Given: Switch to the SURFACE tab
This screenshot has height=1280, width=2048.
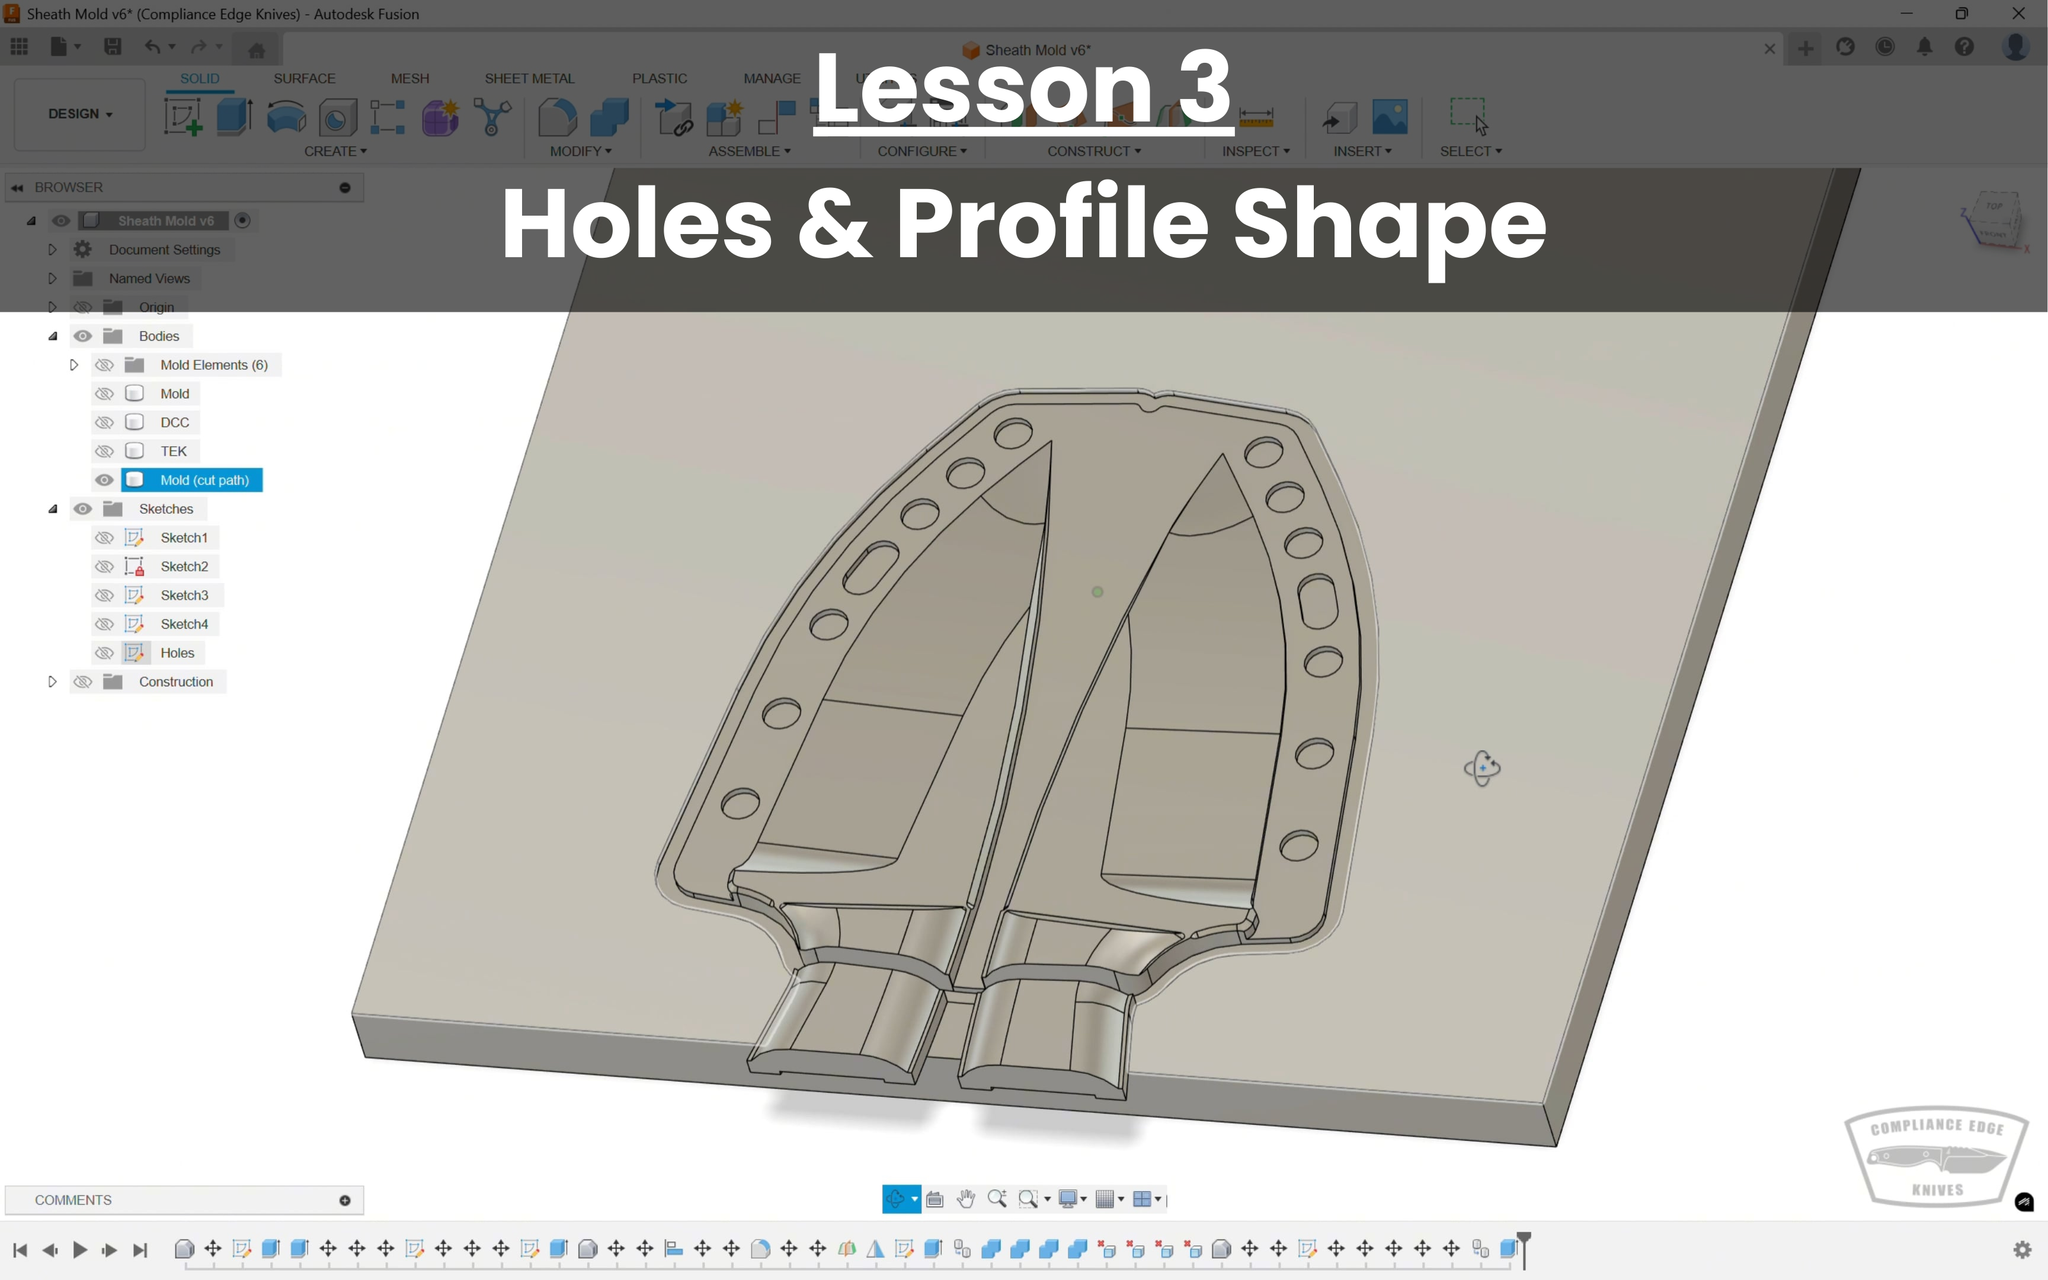Looking at the screenshot, I should (x=304, y=78).
